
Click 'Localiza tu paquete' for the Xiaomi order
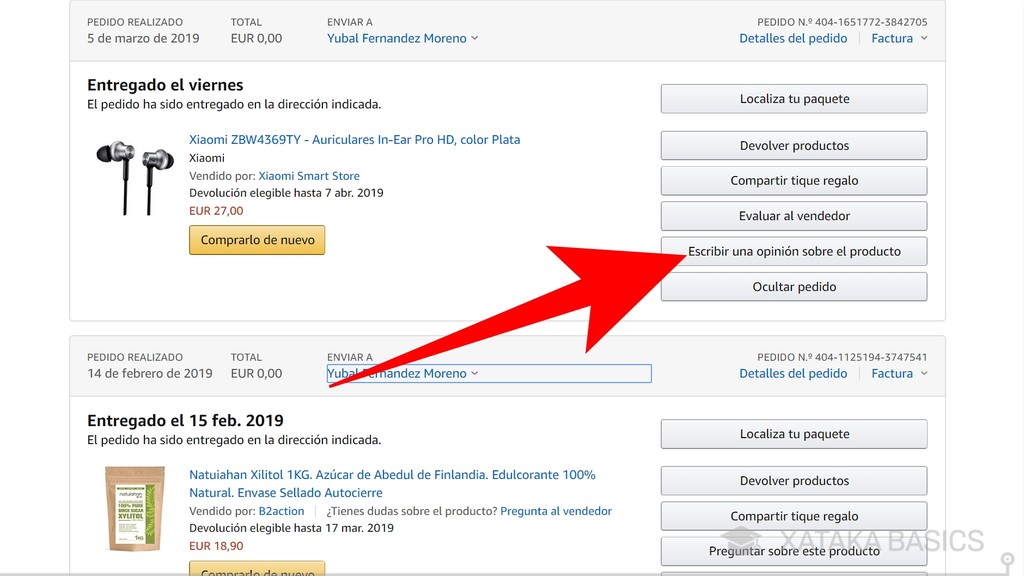click(793, 98)
